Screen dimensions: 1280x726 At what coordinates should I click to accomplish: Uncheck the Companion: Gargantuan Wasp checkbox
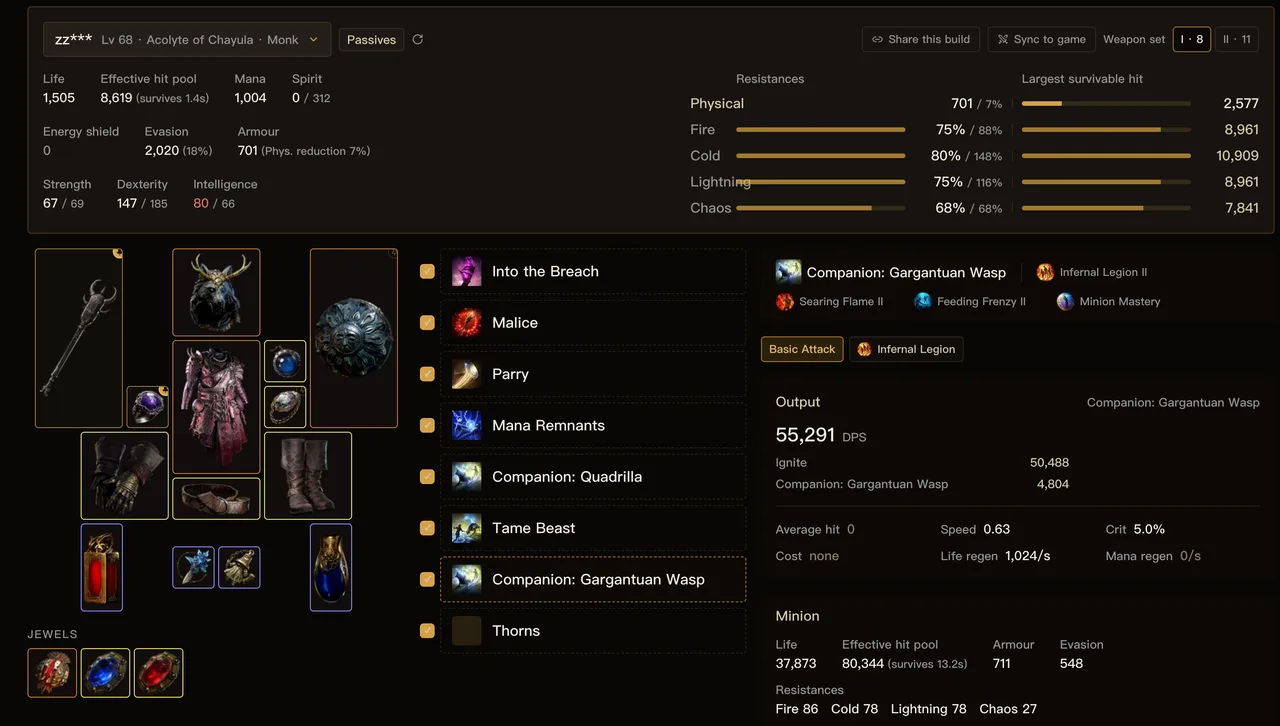point(427,580)
